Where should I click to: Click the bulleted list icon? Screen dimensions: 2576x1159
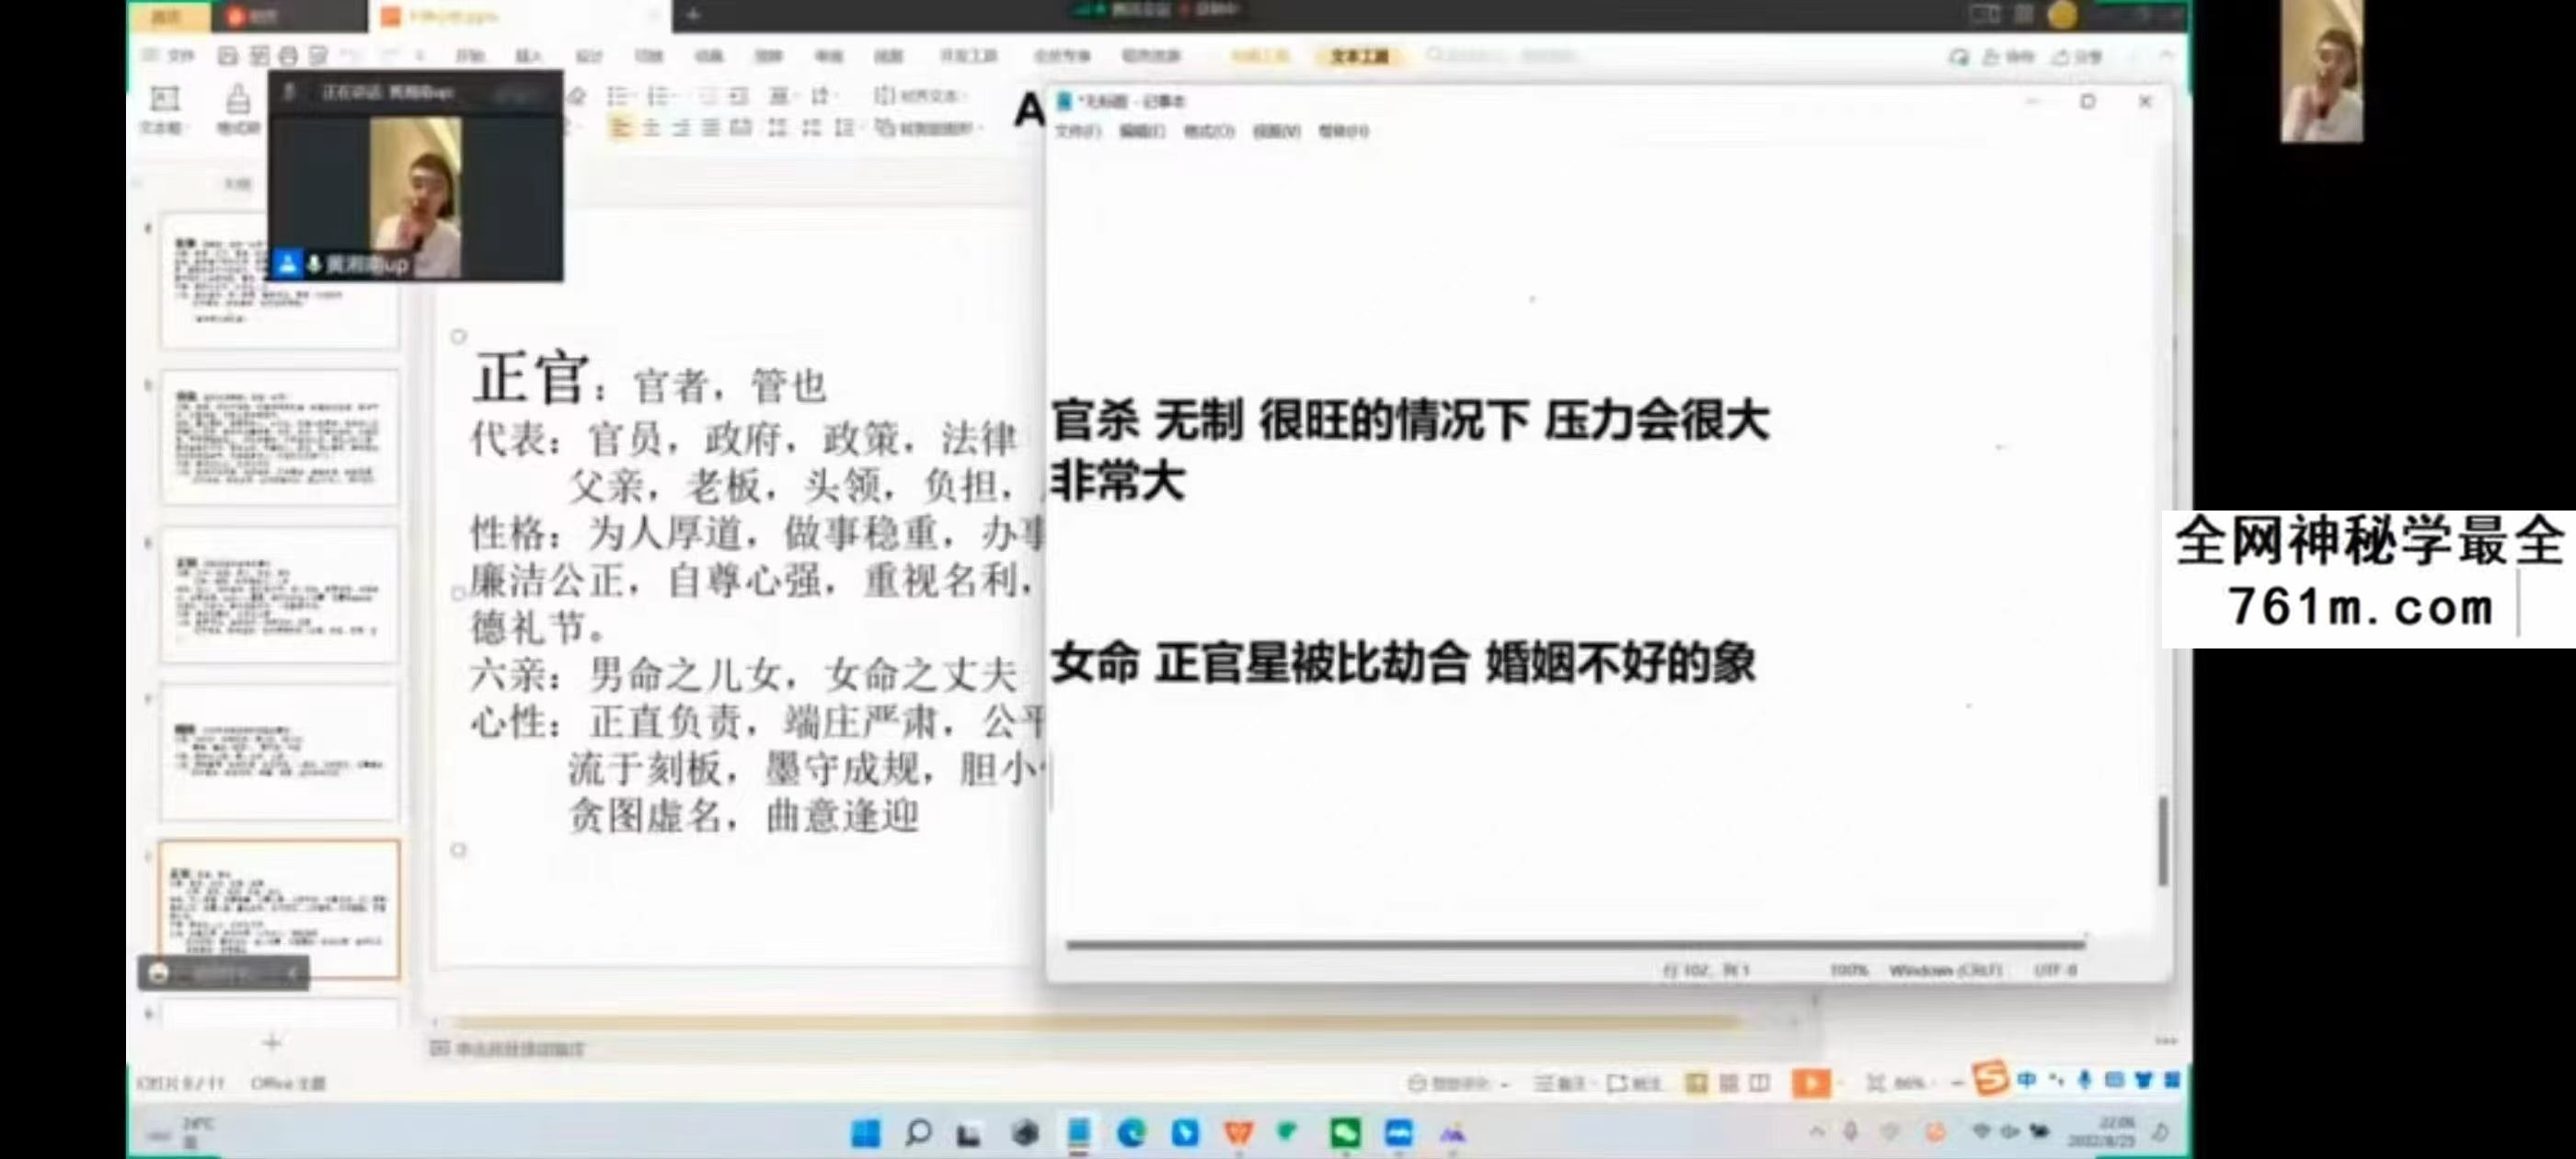(619, 96)
